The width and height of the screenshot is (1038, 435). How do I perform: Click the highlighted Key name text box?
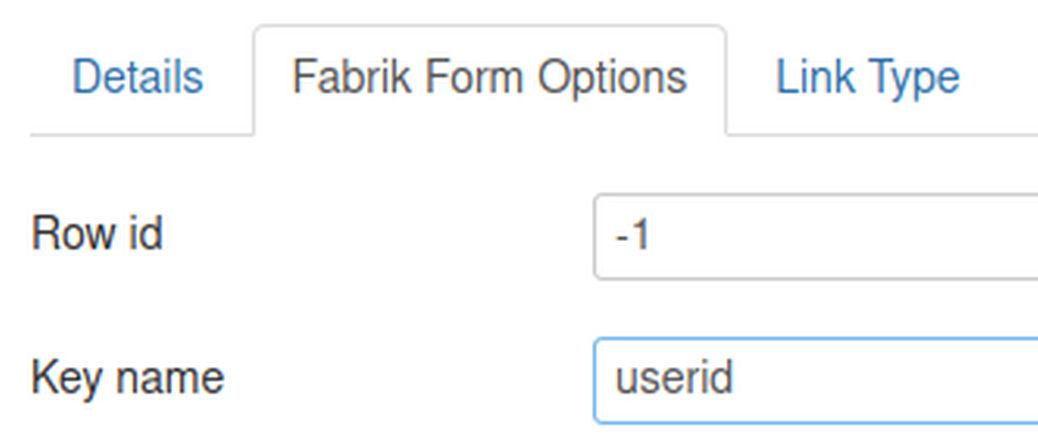(816, 380)
